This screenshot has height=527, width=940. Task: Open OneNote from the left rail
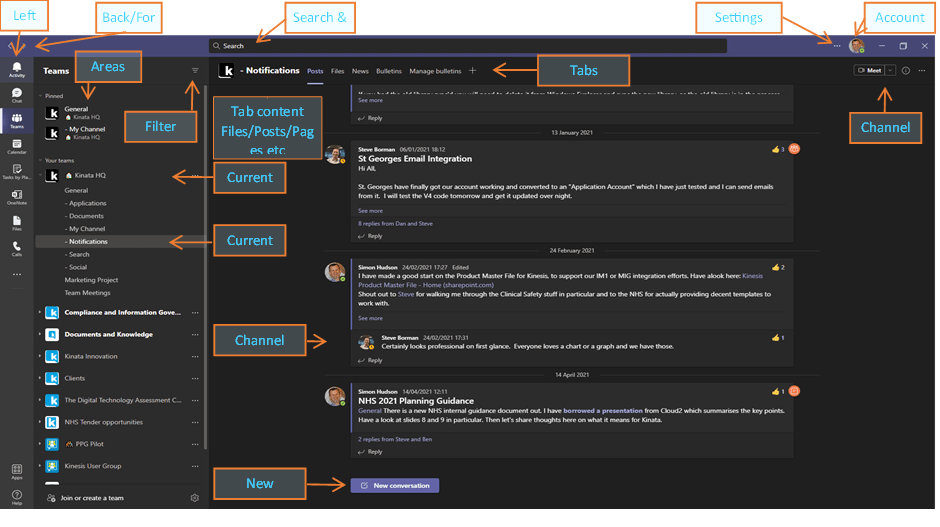coord(17,198)
